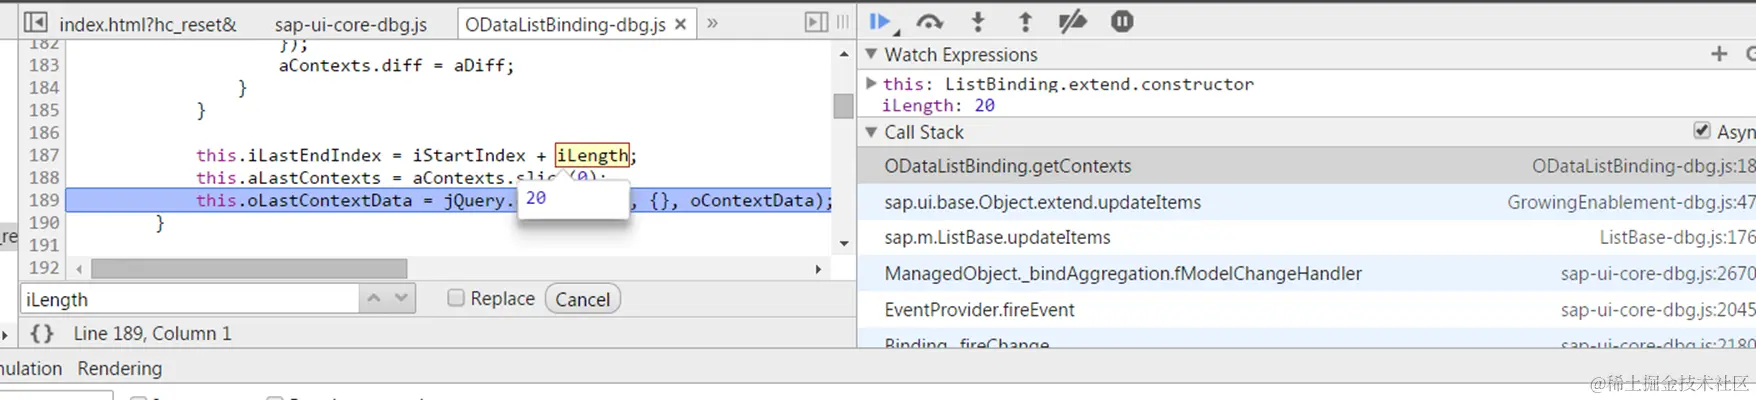
Task: Add watch expression plus icon
Action: coord(1719,54)
